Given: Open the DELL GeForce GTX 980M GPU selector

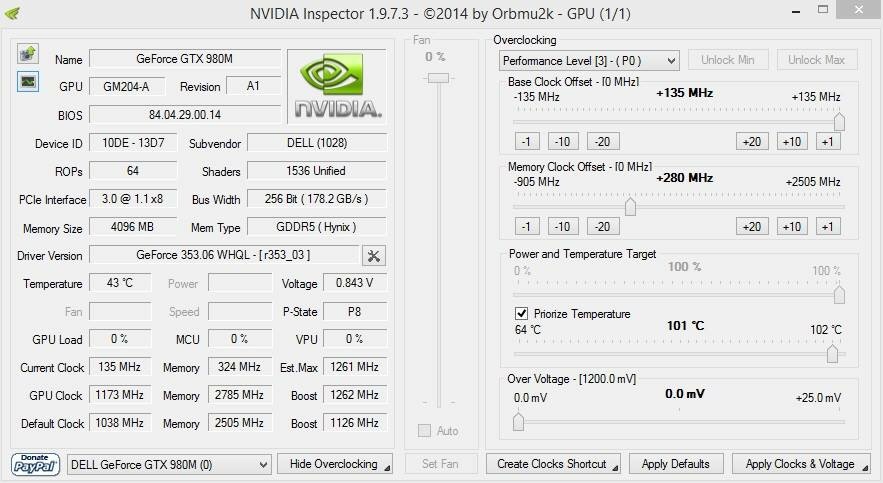Looking at the screenshot, I should pos(169,465).
